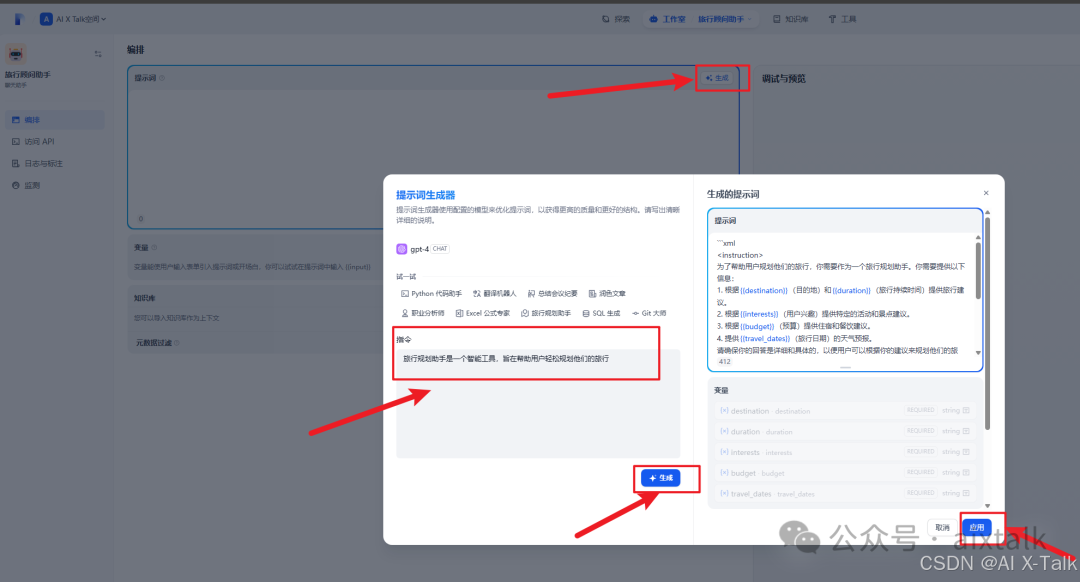Open 日志与标注 in the left sidebar
The width and height of the screenshot is (1080, 582).
(x=54, y=163)
